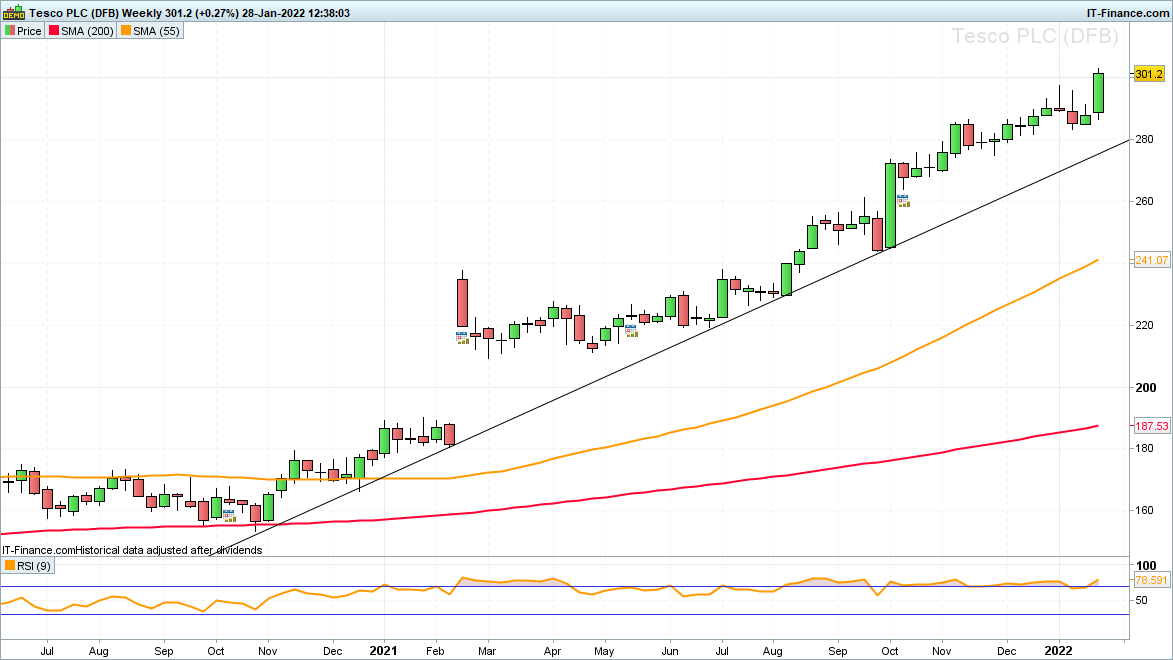Click the red SMA (200) color swatch
The height and width of the screenshot is (660, 1173).
[54, 31]
